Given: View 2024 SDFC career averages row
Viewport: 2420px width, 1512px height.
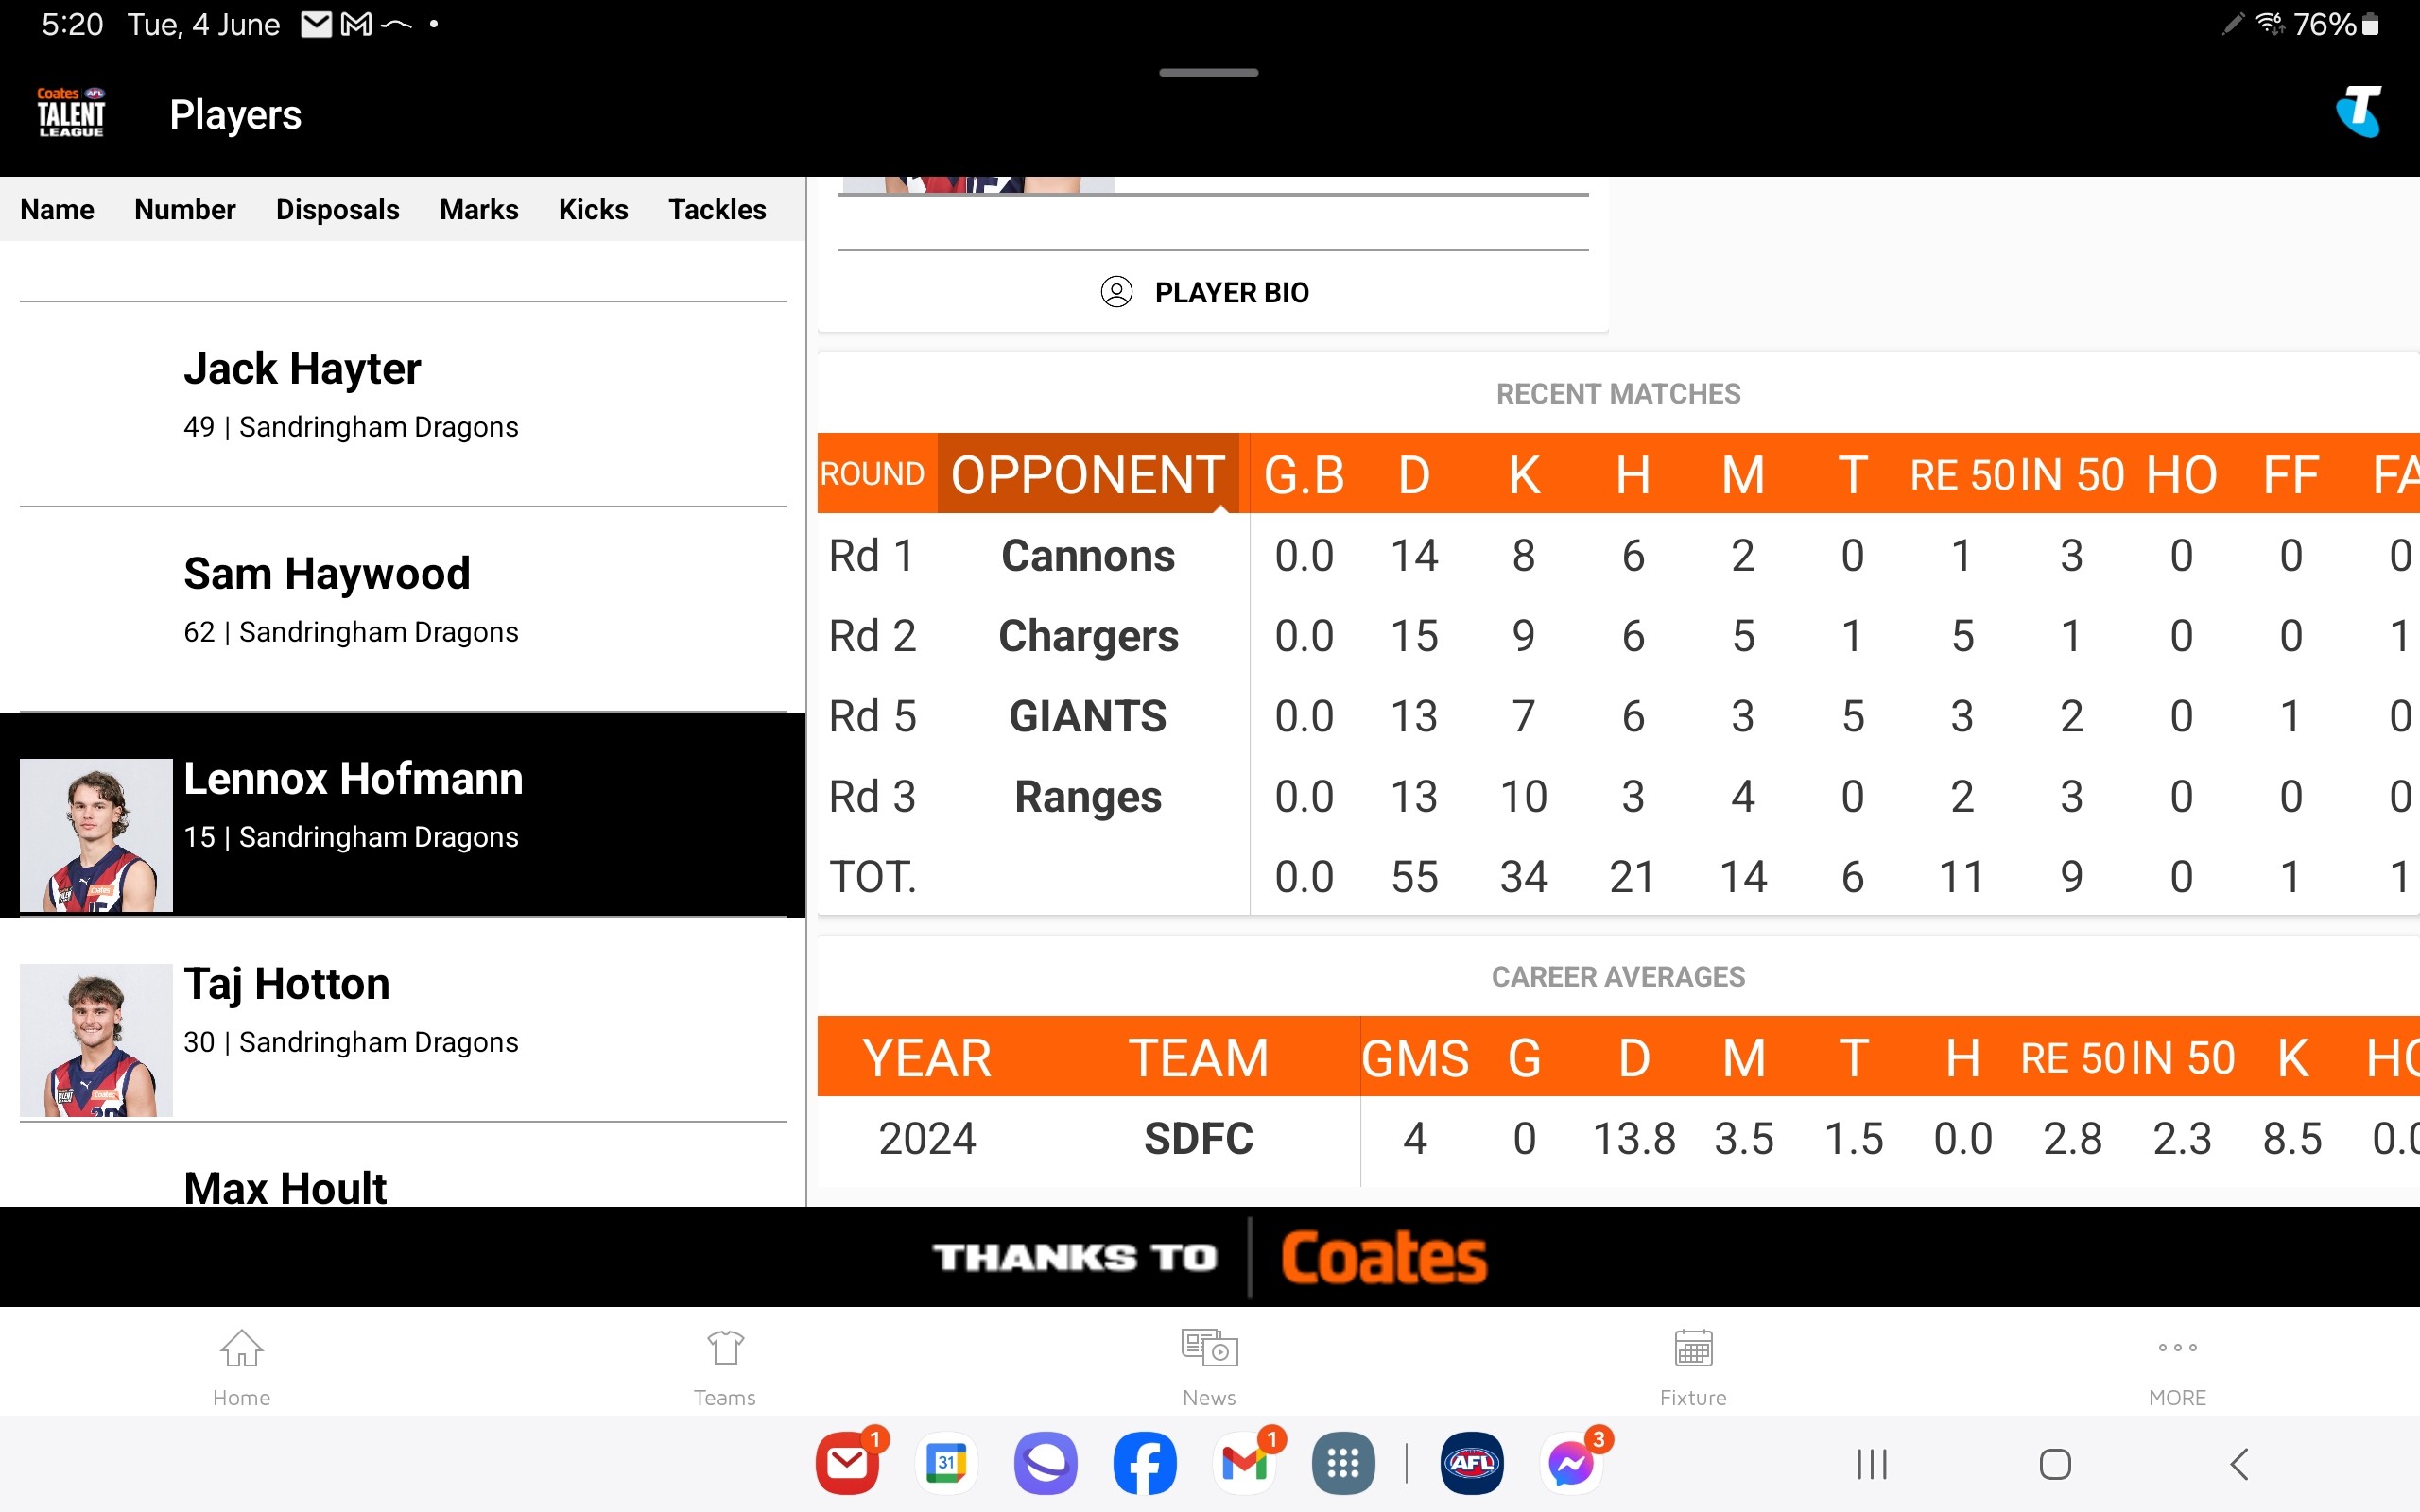Looking at the screenshot, I should (1618, 1140).
